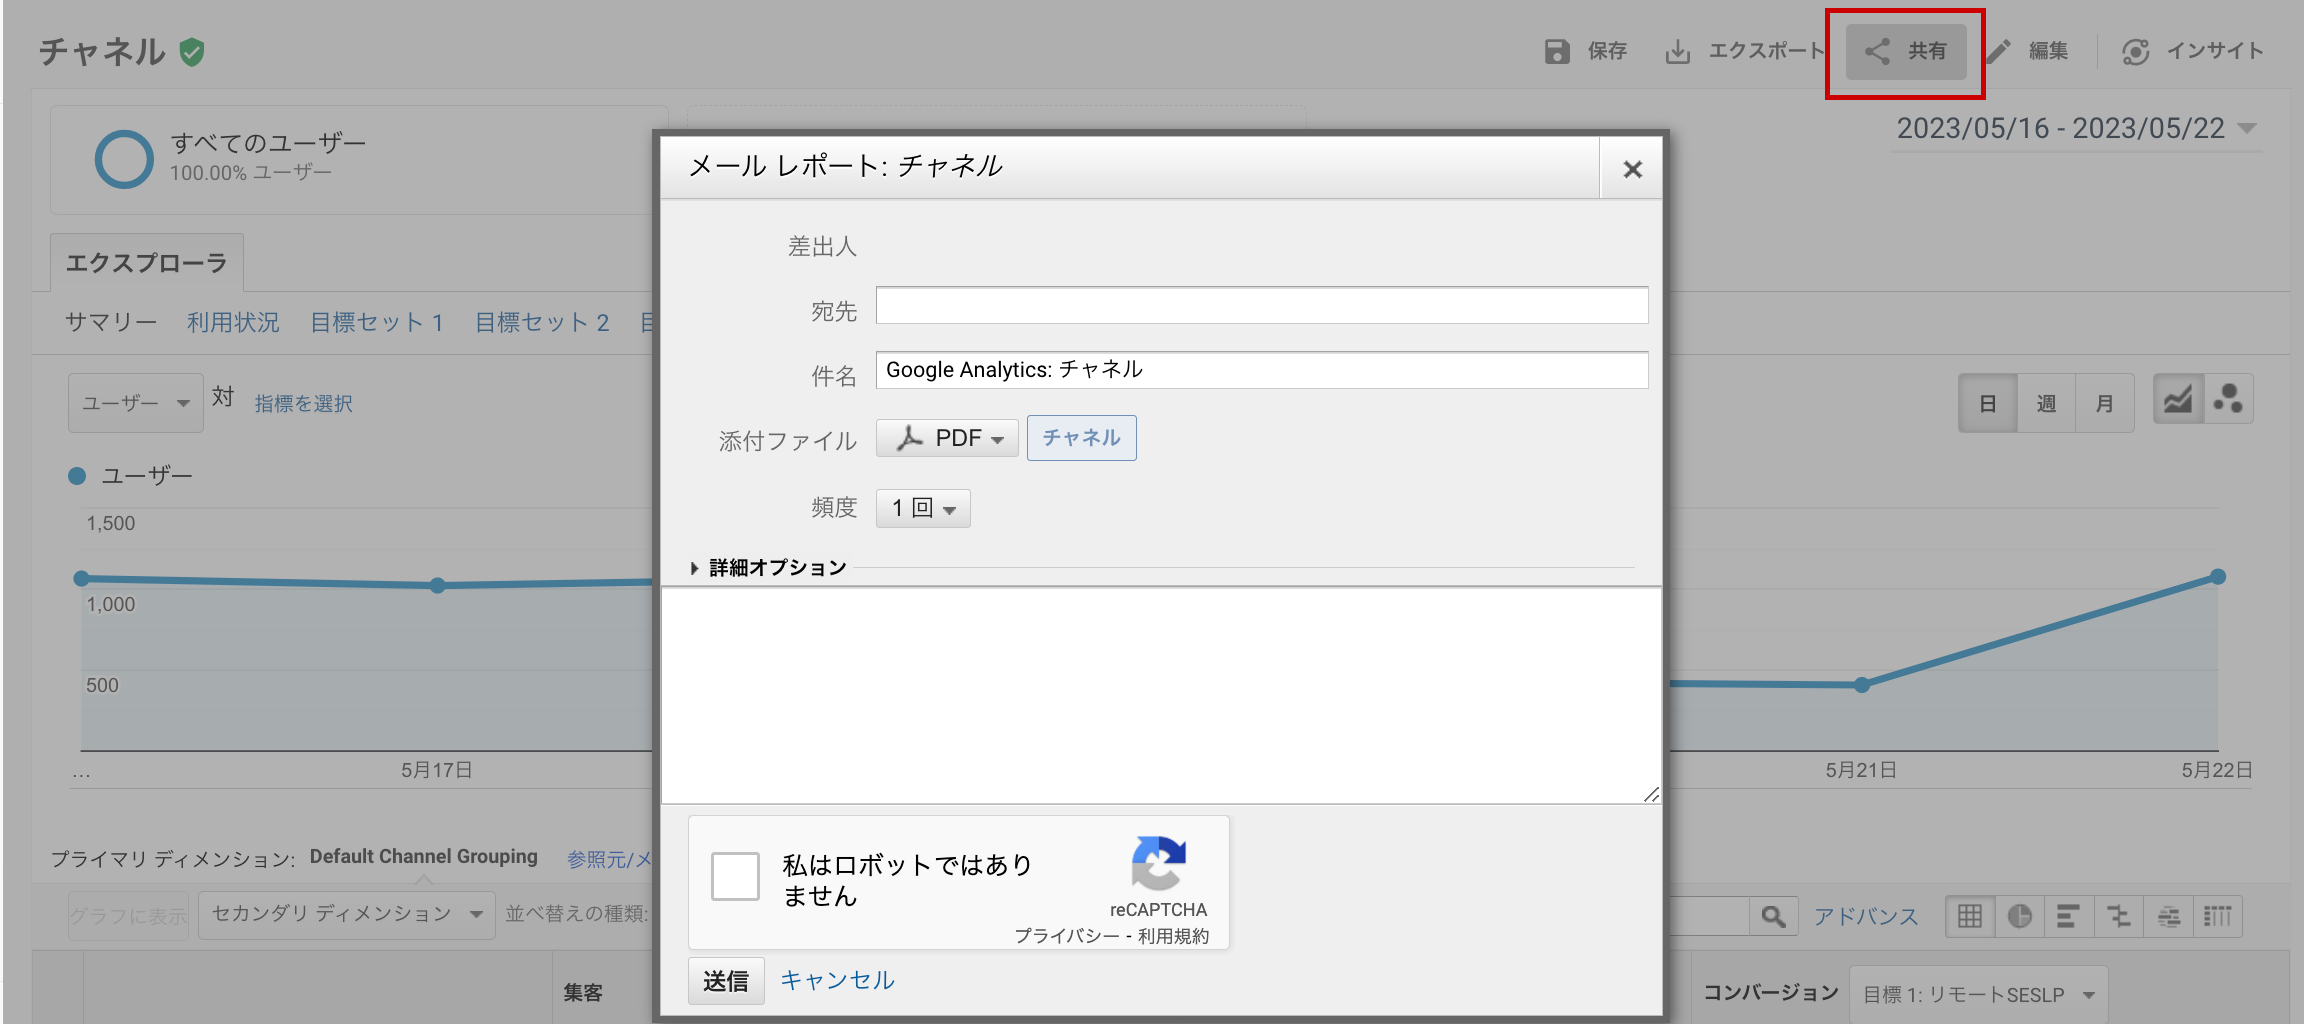This screenshot has width=2304, height=1024.
Task: Click the verified shield icon next to チャネル
Action: coord(192,52)
